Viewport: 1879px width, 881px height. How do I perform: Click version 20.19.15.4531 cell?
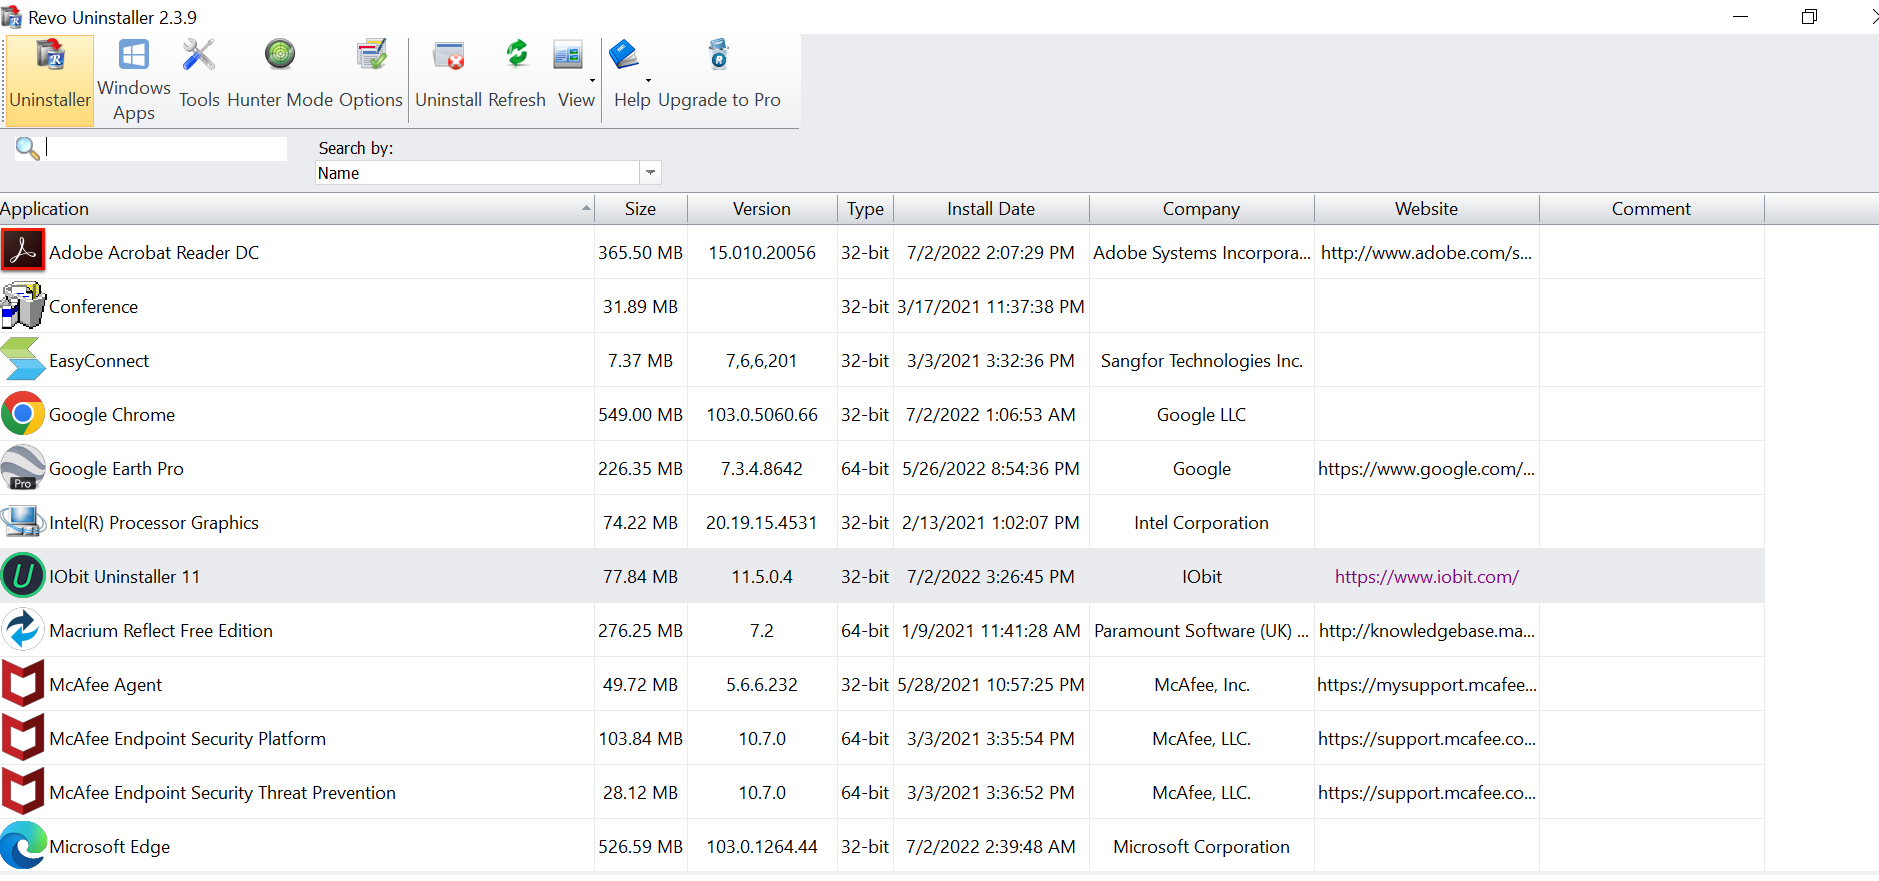coord(762,523)
